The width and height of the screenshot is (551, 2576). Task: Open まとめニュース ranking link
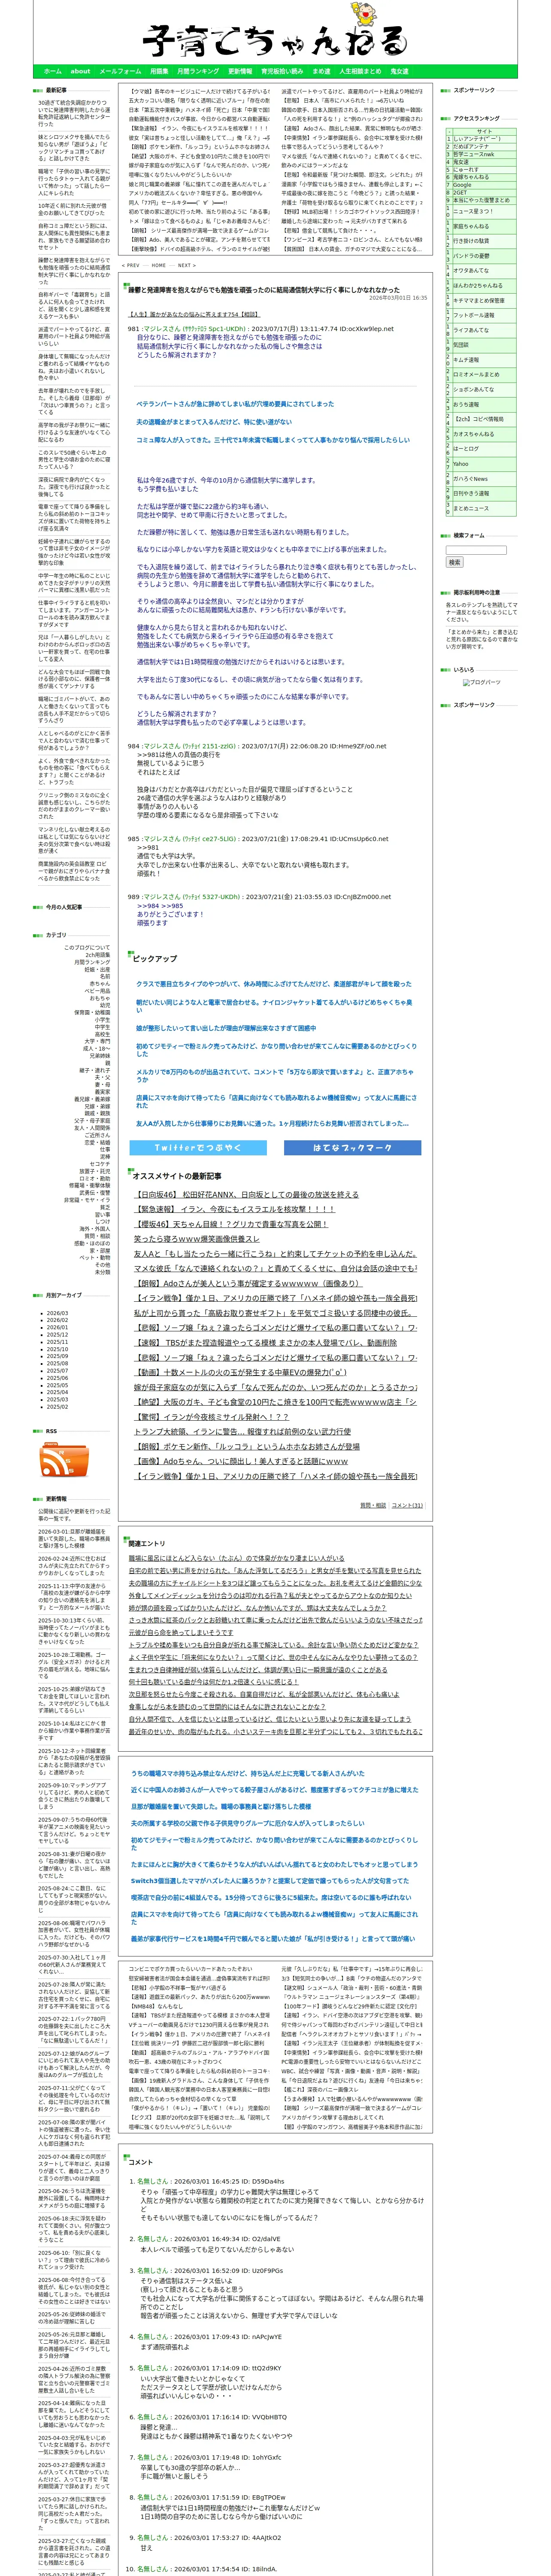point(471,508)
